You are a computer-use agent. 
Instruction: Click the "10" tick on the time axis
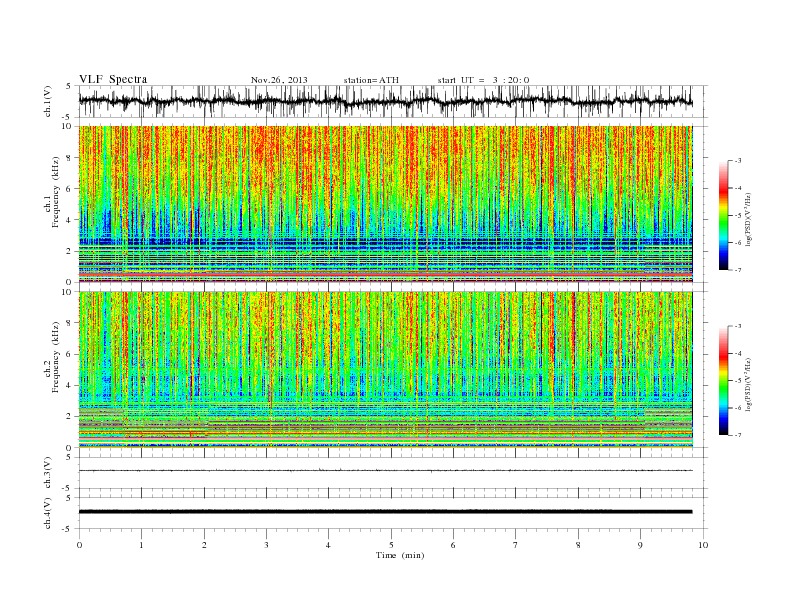703,545
